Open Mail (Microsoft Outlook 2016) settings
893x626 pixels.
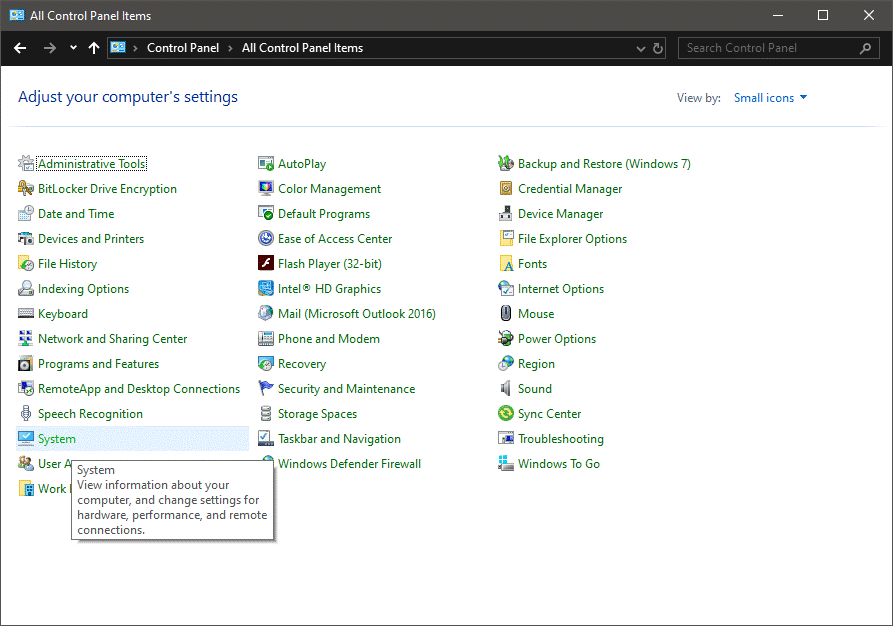[x=356, y=313]
